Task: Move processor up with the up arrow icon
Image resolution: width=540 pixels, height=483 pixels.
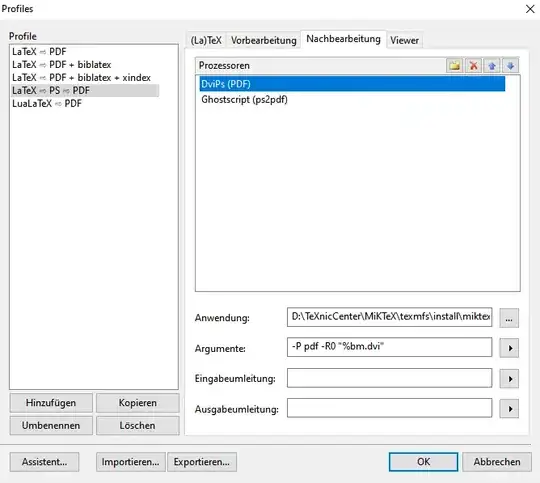Action: pos(492,65)
